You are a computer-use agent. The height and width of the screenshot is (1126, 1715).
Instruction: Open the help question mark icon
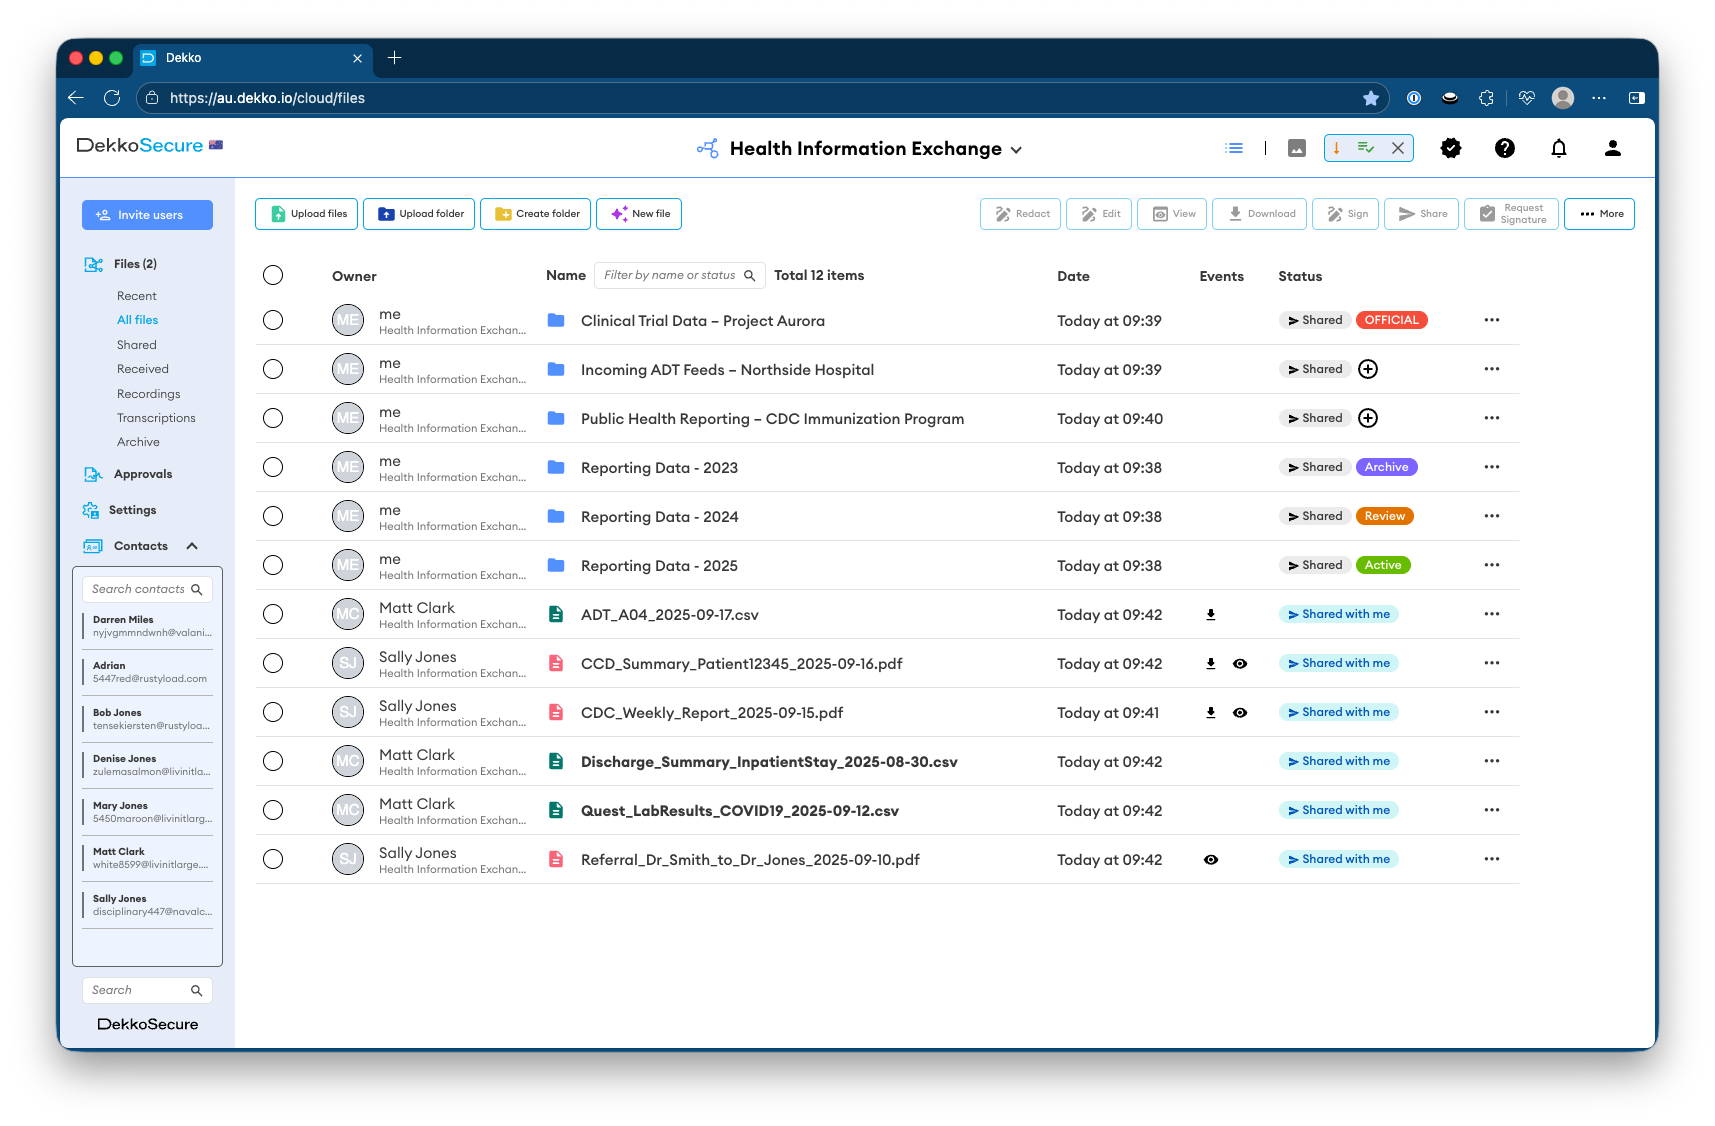(x=1504, y=148)
